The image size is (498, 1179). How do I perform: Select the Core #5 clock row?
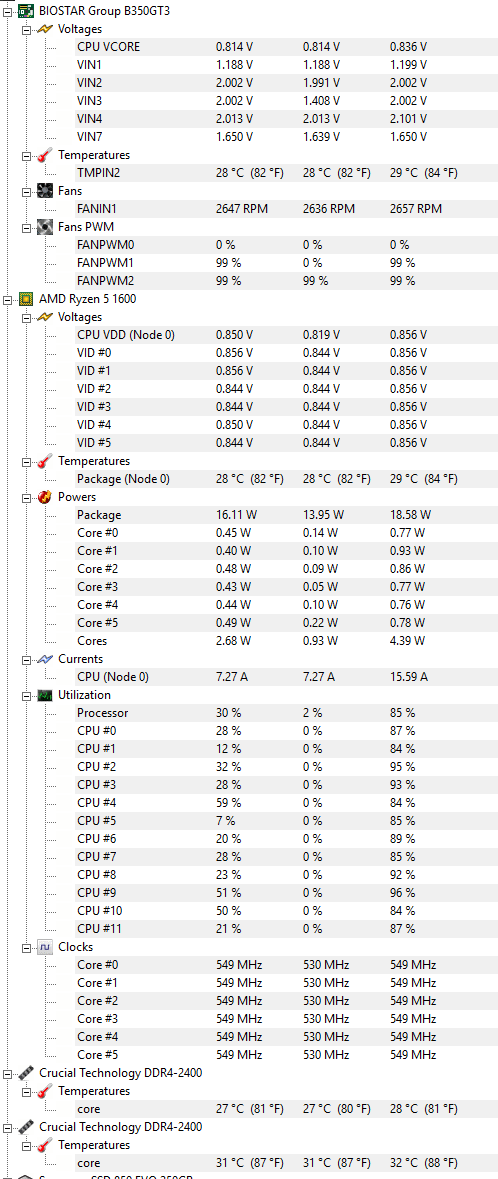286,1054
